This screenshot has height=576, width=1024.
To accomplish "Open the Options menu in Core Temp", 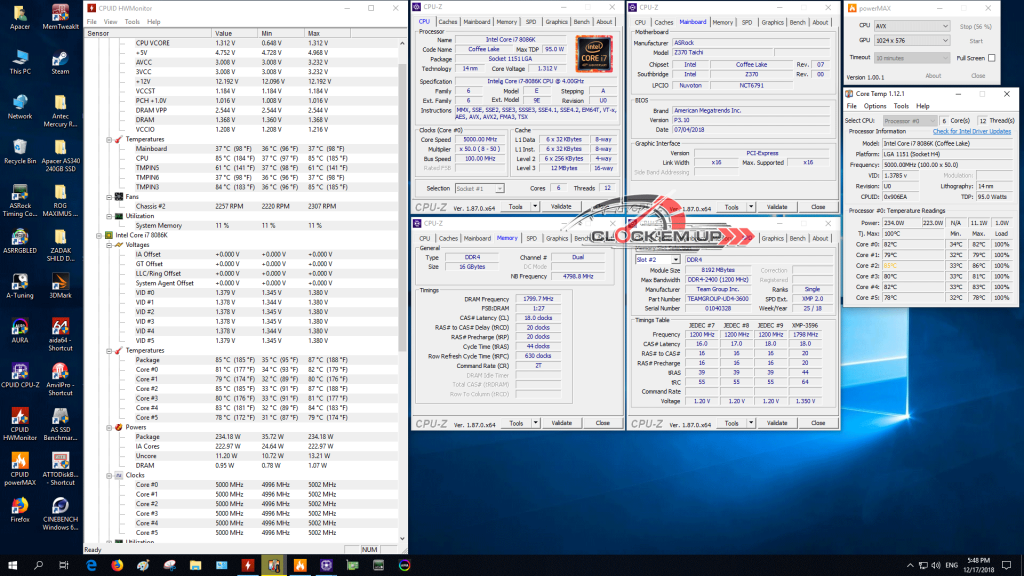I will point(875,106).
